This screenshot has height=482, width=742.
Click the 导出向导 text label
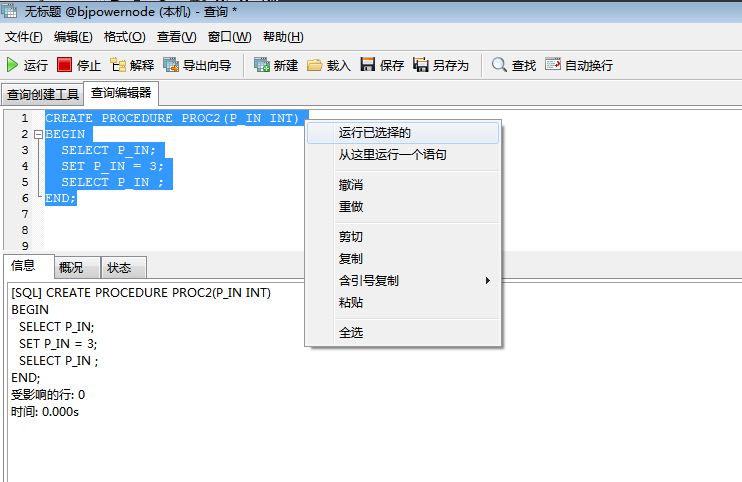[x=207, y=65]
